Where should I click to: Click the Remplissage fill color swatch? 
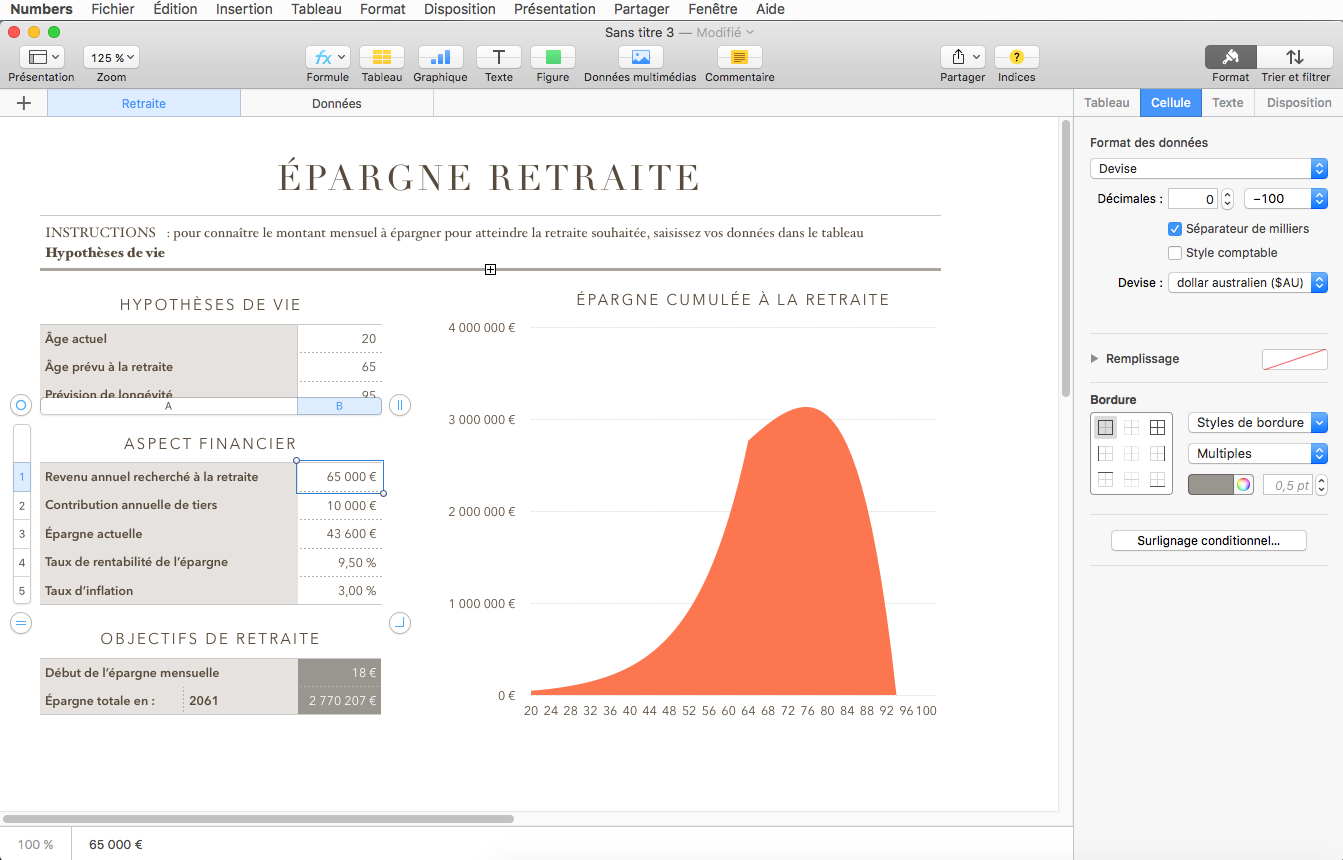(x=1295, y=359)
